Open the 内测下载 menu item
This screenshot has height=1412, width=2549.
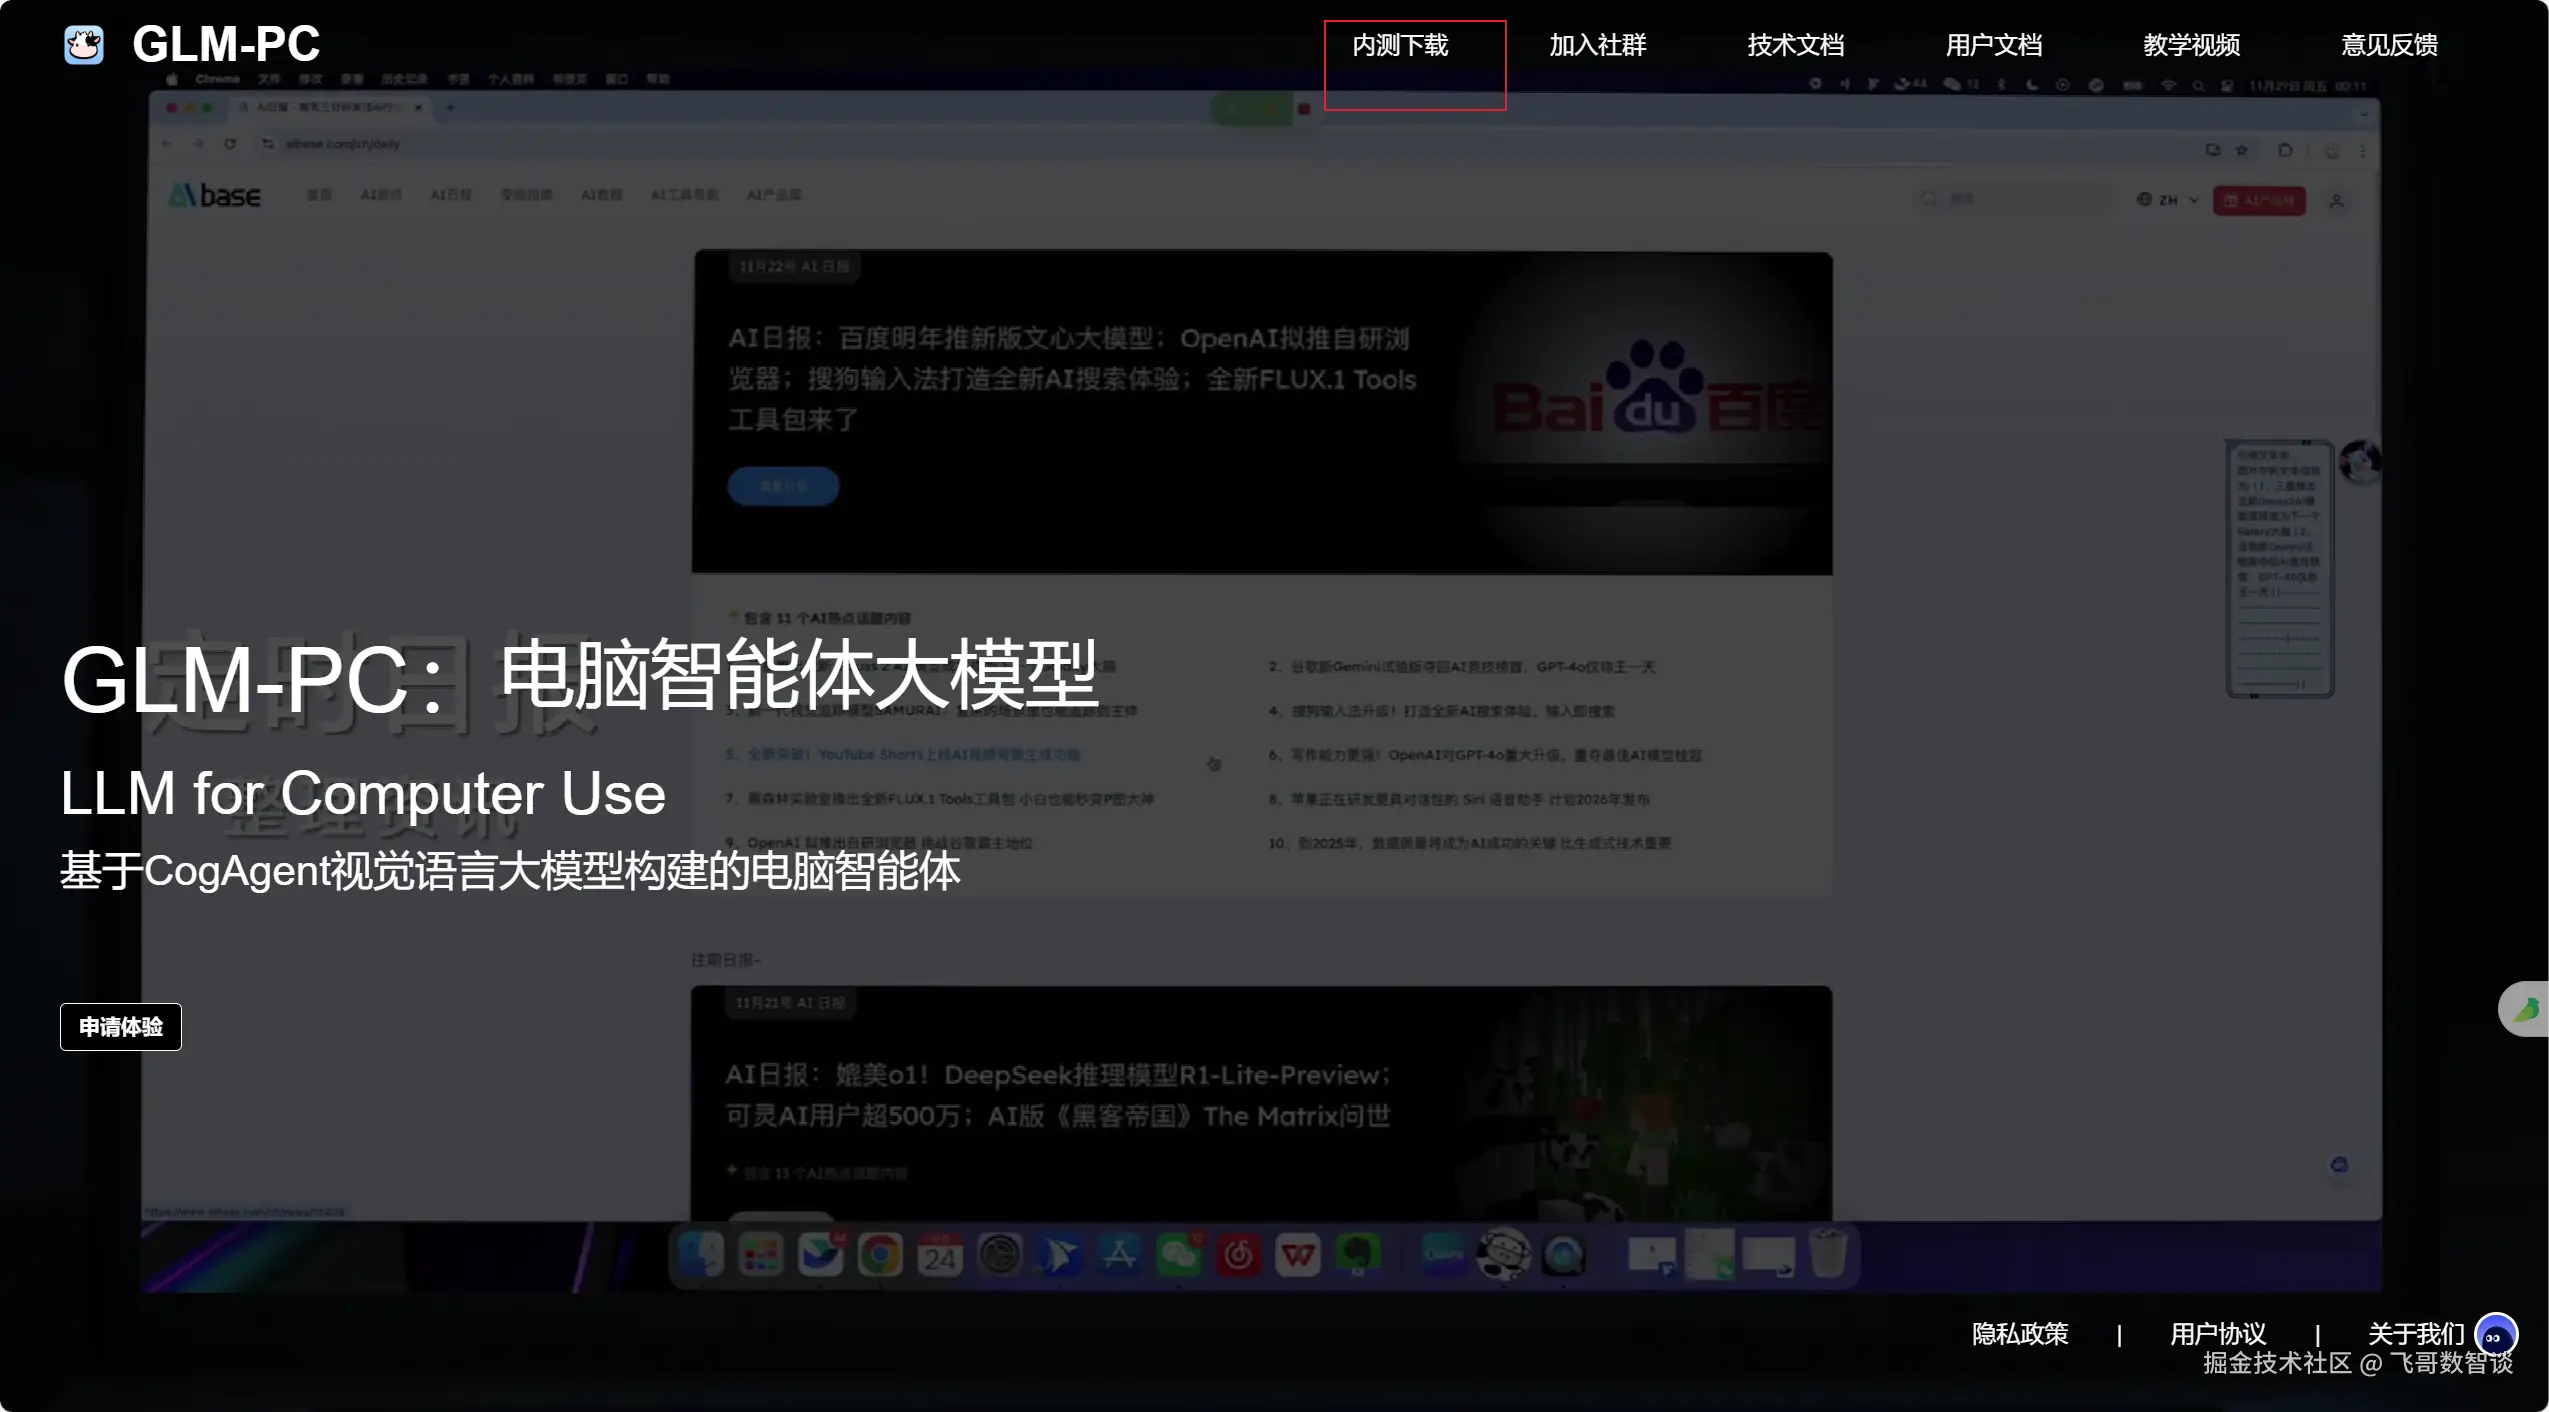point(1400,45)
